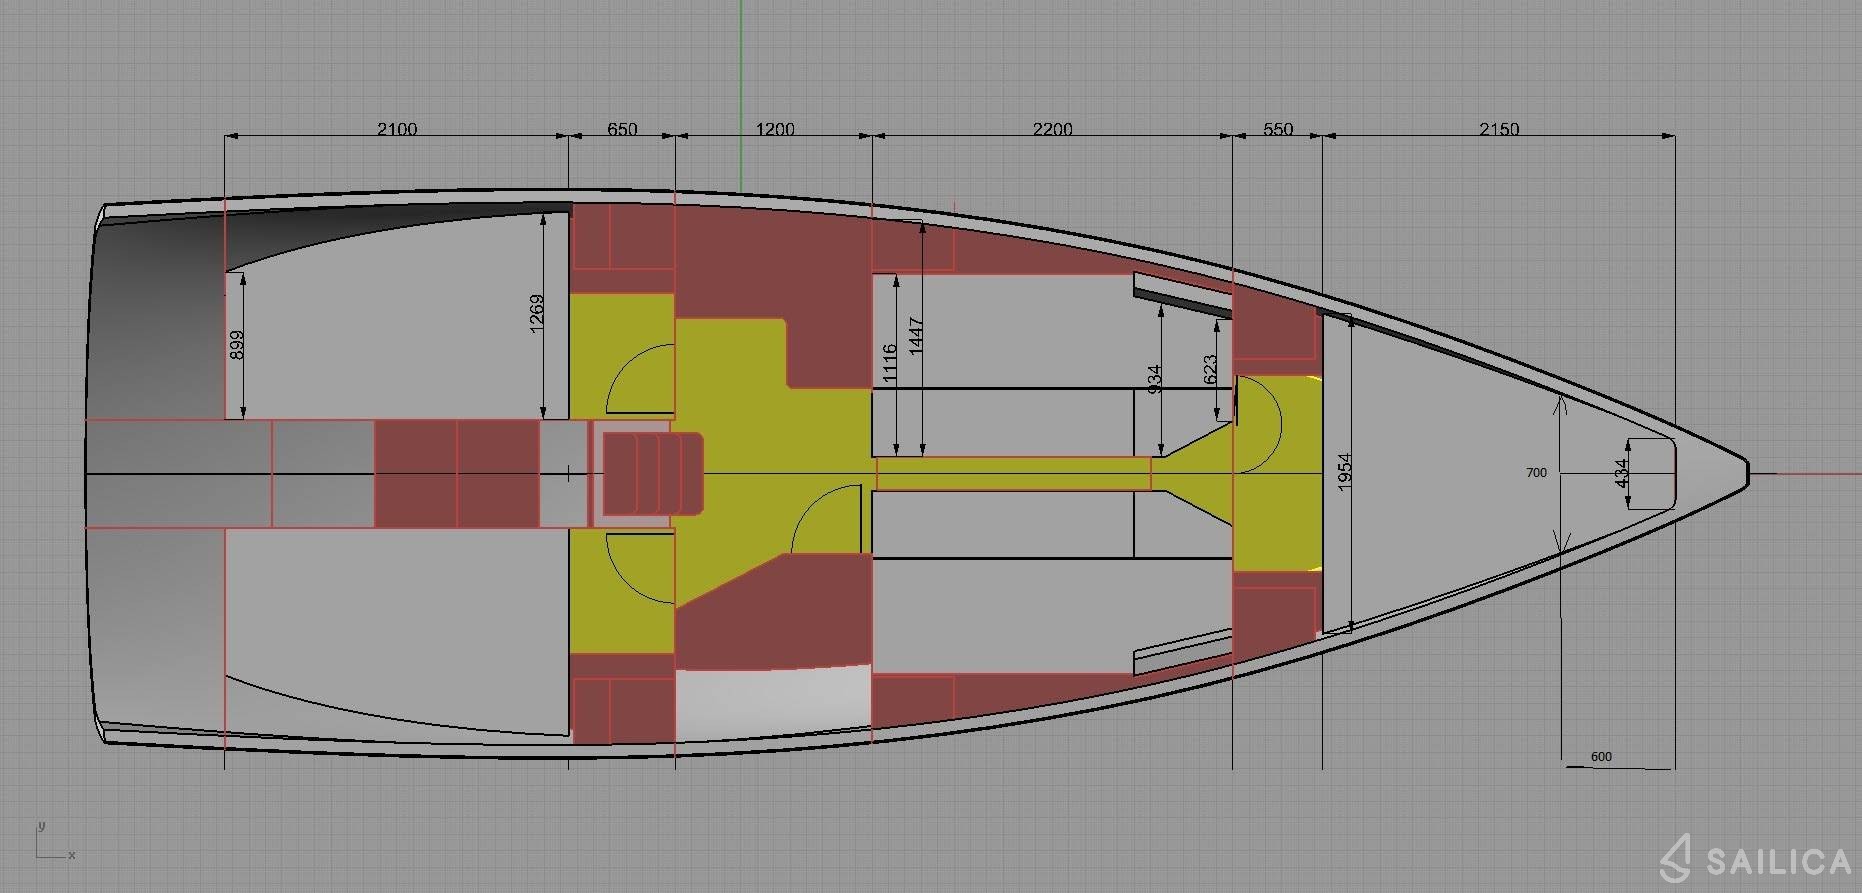Pick the vertical "934" dimension label
Viewport: 1862px width, 893px height.
click(1155, 380)
